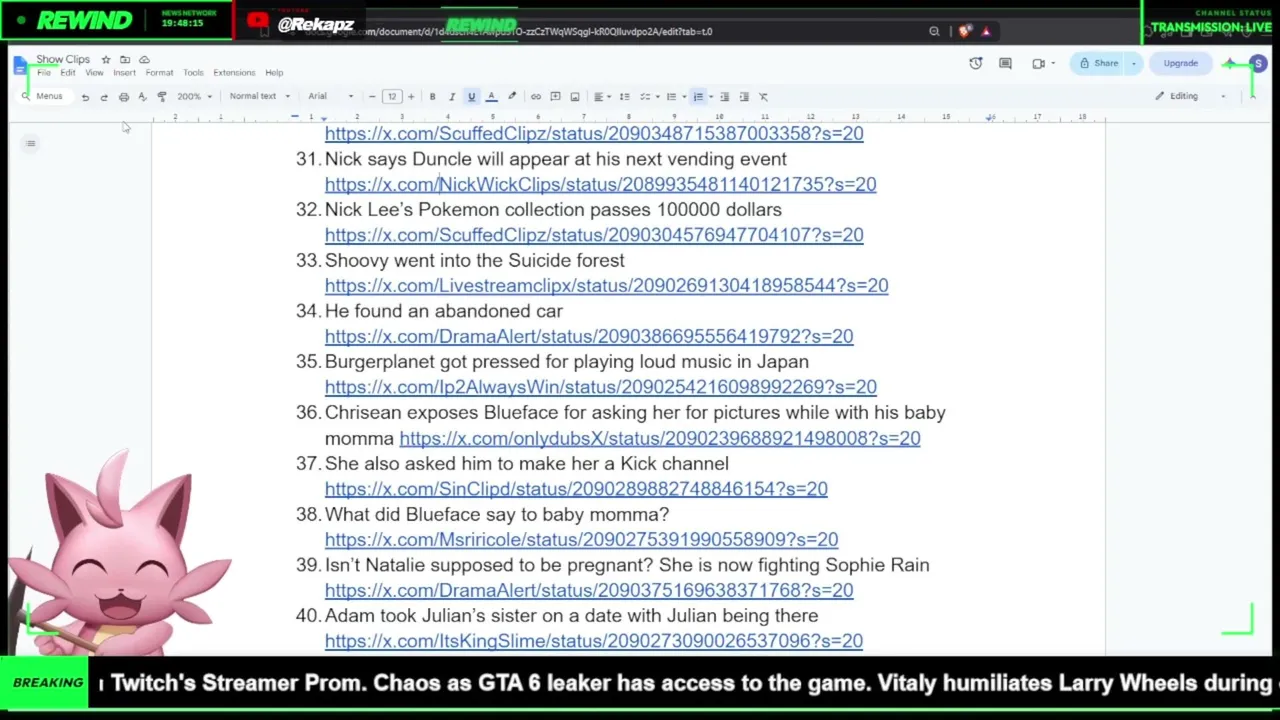The image size is (1280, 720).
Task: Open the onlydubsX status link
Action: click(x=660, y=438)
